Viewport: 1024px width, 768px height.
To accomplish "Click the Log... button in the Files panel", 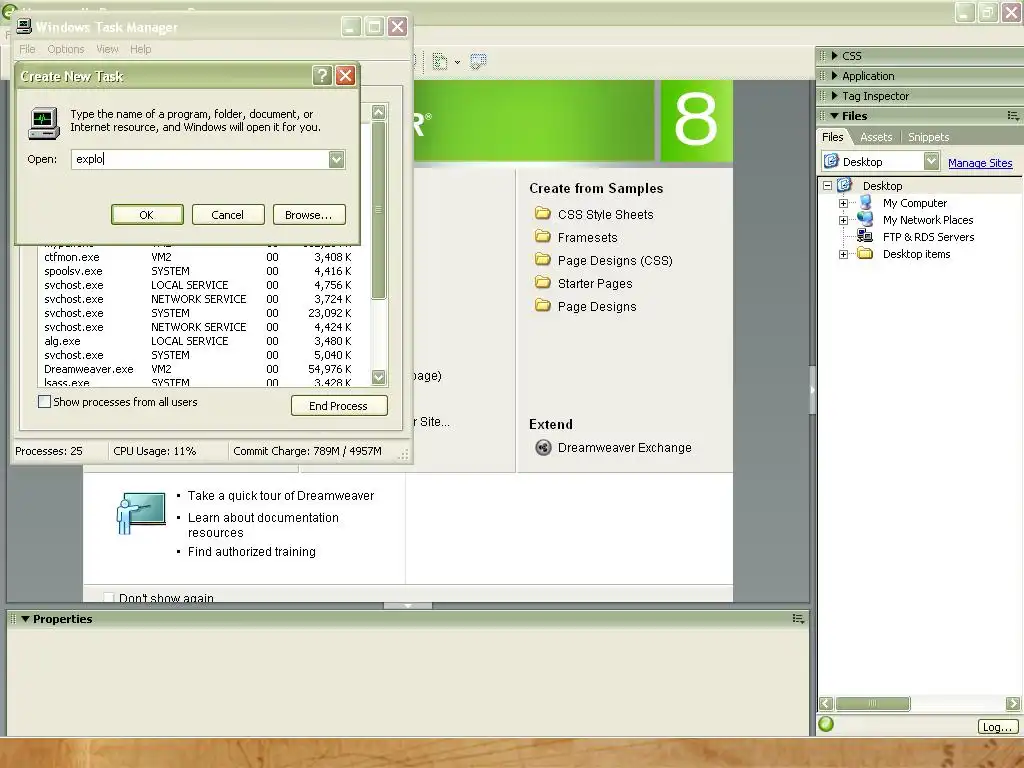I will click(x=998, y=726).
